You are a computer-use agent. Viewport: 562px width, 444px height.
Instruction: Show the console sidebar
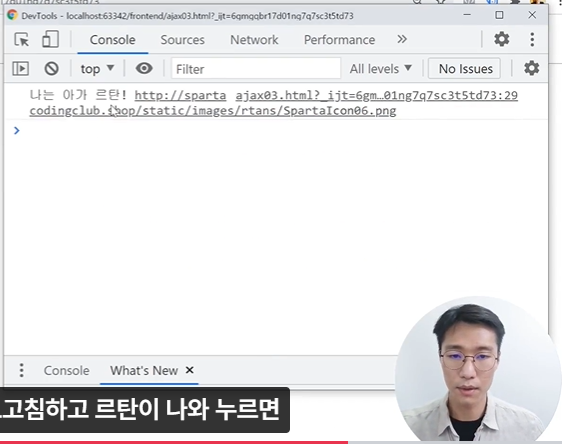click(20, 68)
